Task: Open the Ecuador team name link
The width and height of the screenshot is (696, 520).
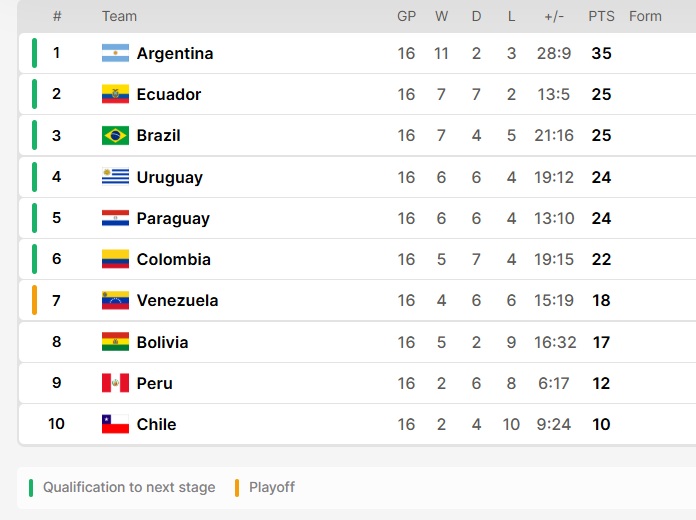Action: [x=169, y=94]
